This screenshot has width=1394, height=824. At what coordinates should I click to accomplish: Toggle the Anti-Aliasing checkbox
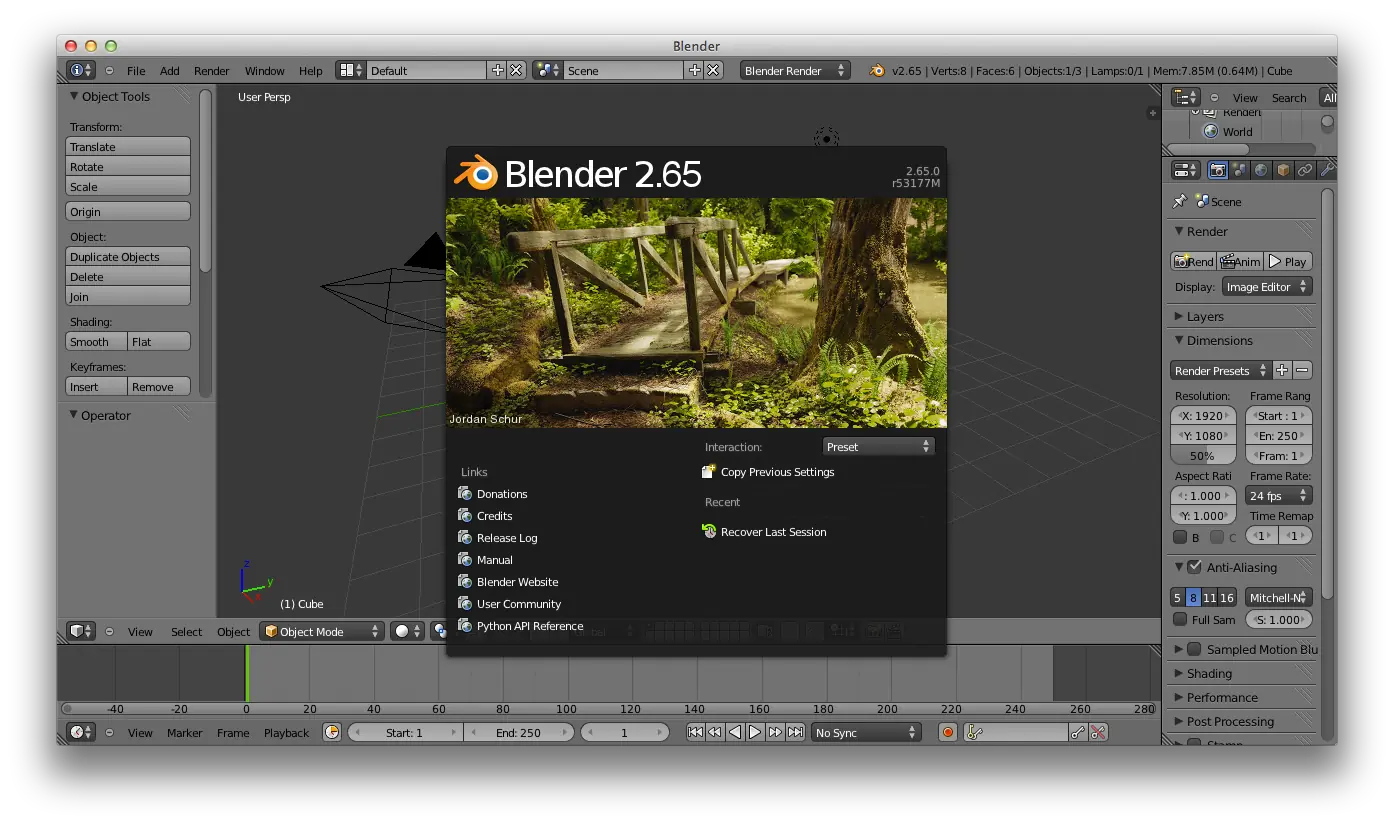[1194, 567]
